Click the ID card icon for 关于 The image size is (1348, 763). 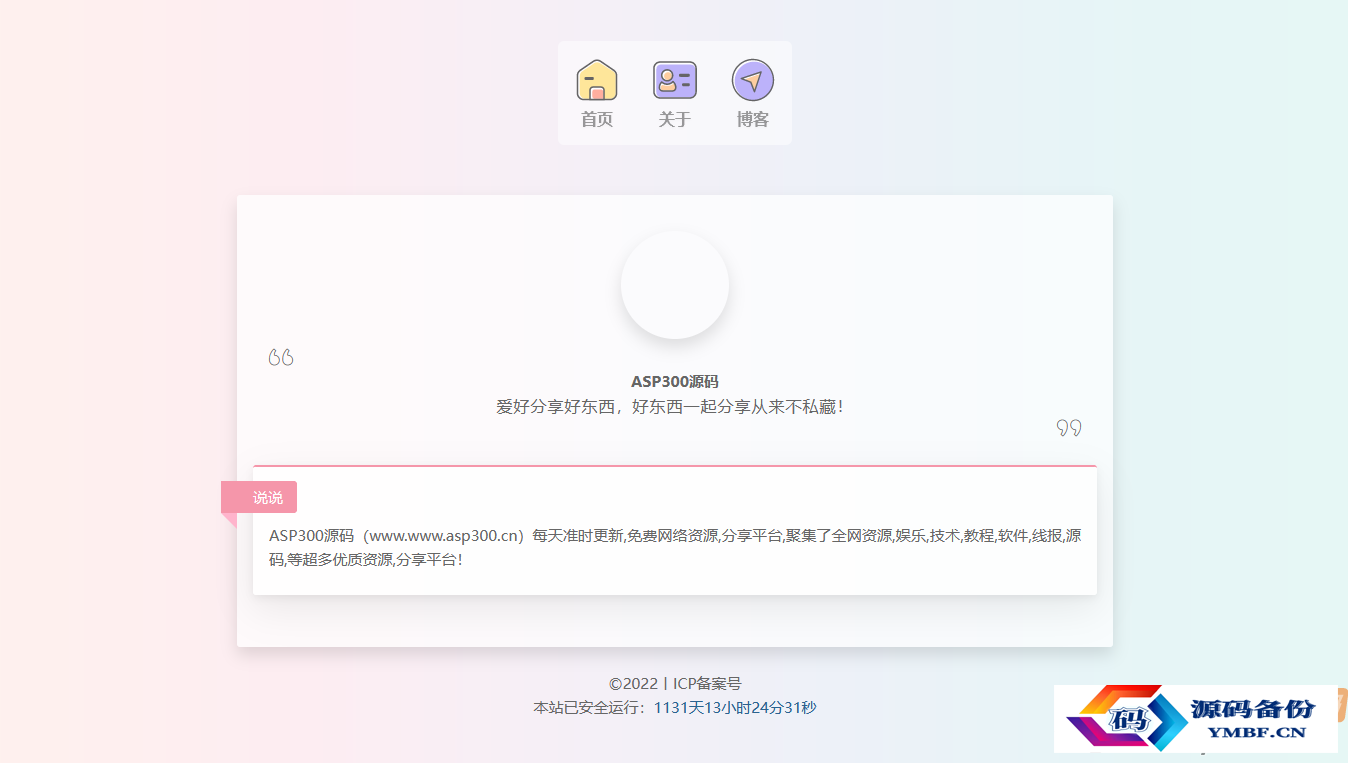(x=675, y=80)
